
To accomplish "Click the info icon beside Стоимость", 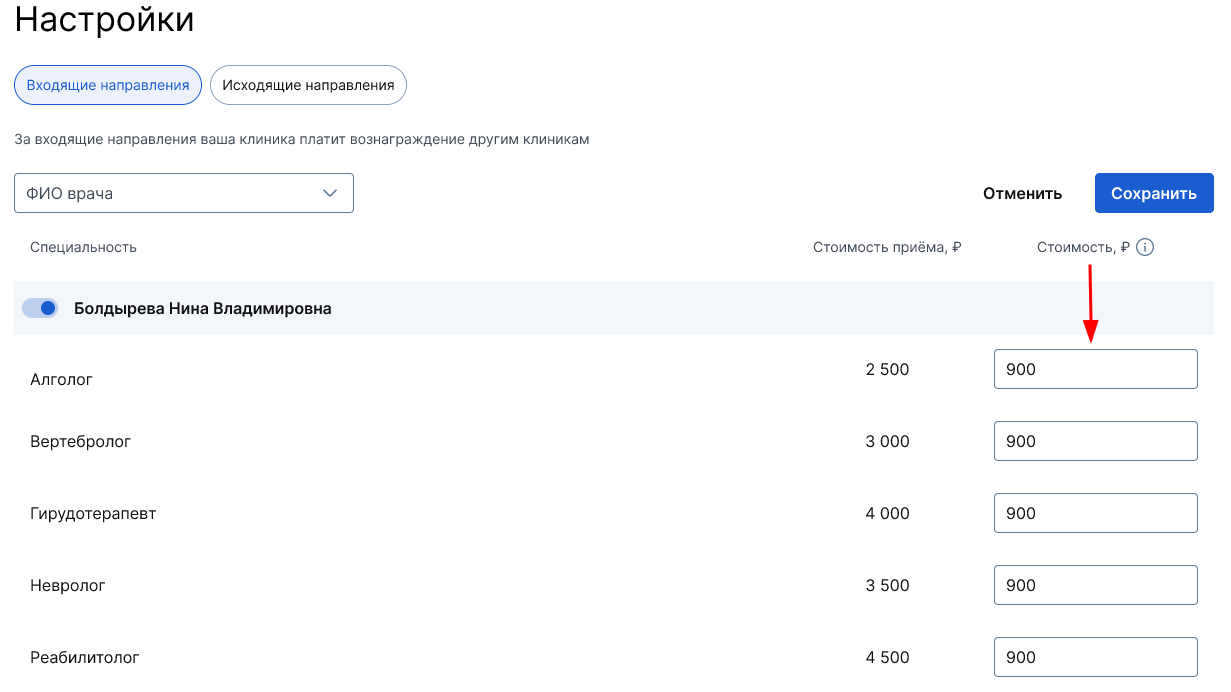I will [1145, 247].
